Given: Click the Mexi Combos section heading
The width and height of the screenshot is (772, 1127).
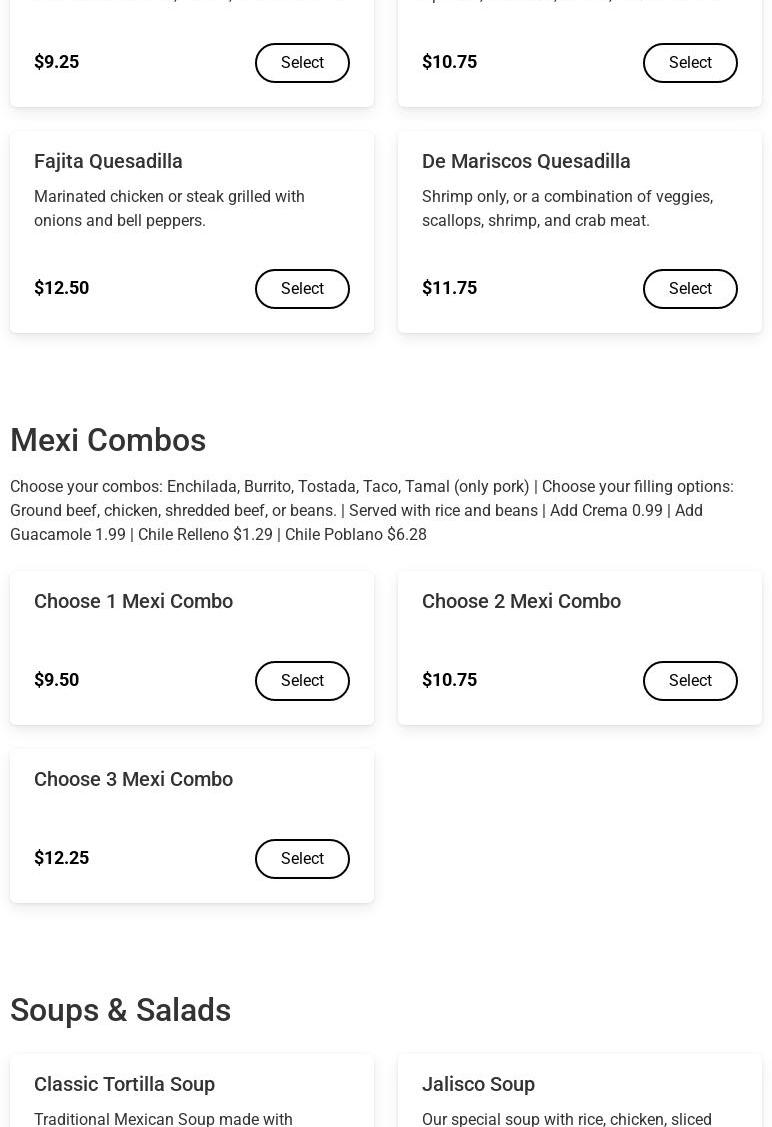Looking at the screenshot, I should coord(108,440).
